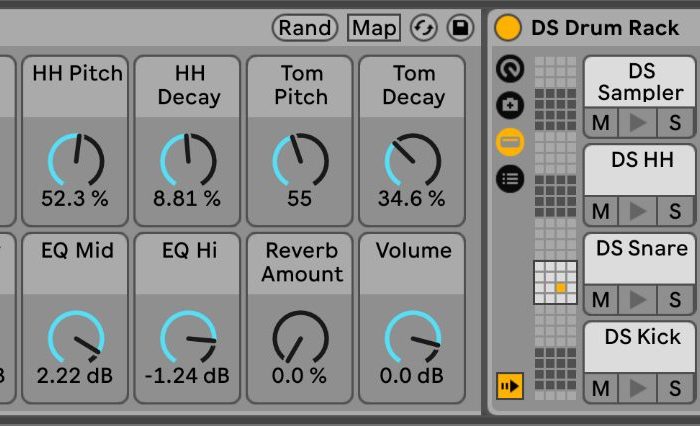The height and width of the screenshot is (426, 700).
Task: Solo the DS HH pad
Action: (x=675, y=211)
